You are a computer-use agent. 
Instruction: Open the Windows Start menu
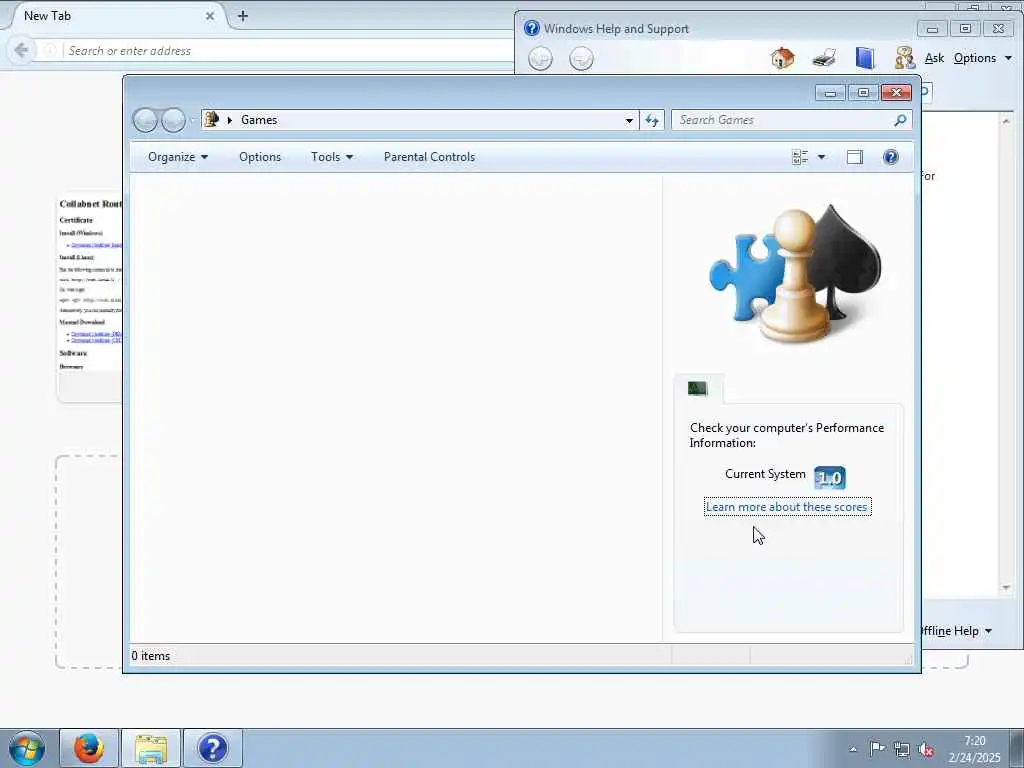(27, 748)
